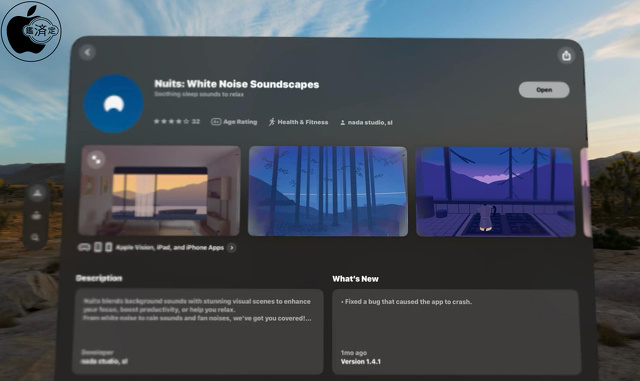Viewport: 640px width, 381px height.
Task: Click the 1mo ago timestamp
Action: pos(354,353)
